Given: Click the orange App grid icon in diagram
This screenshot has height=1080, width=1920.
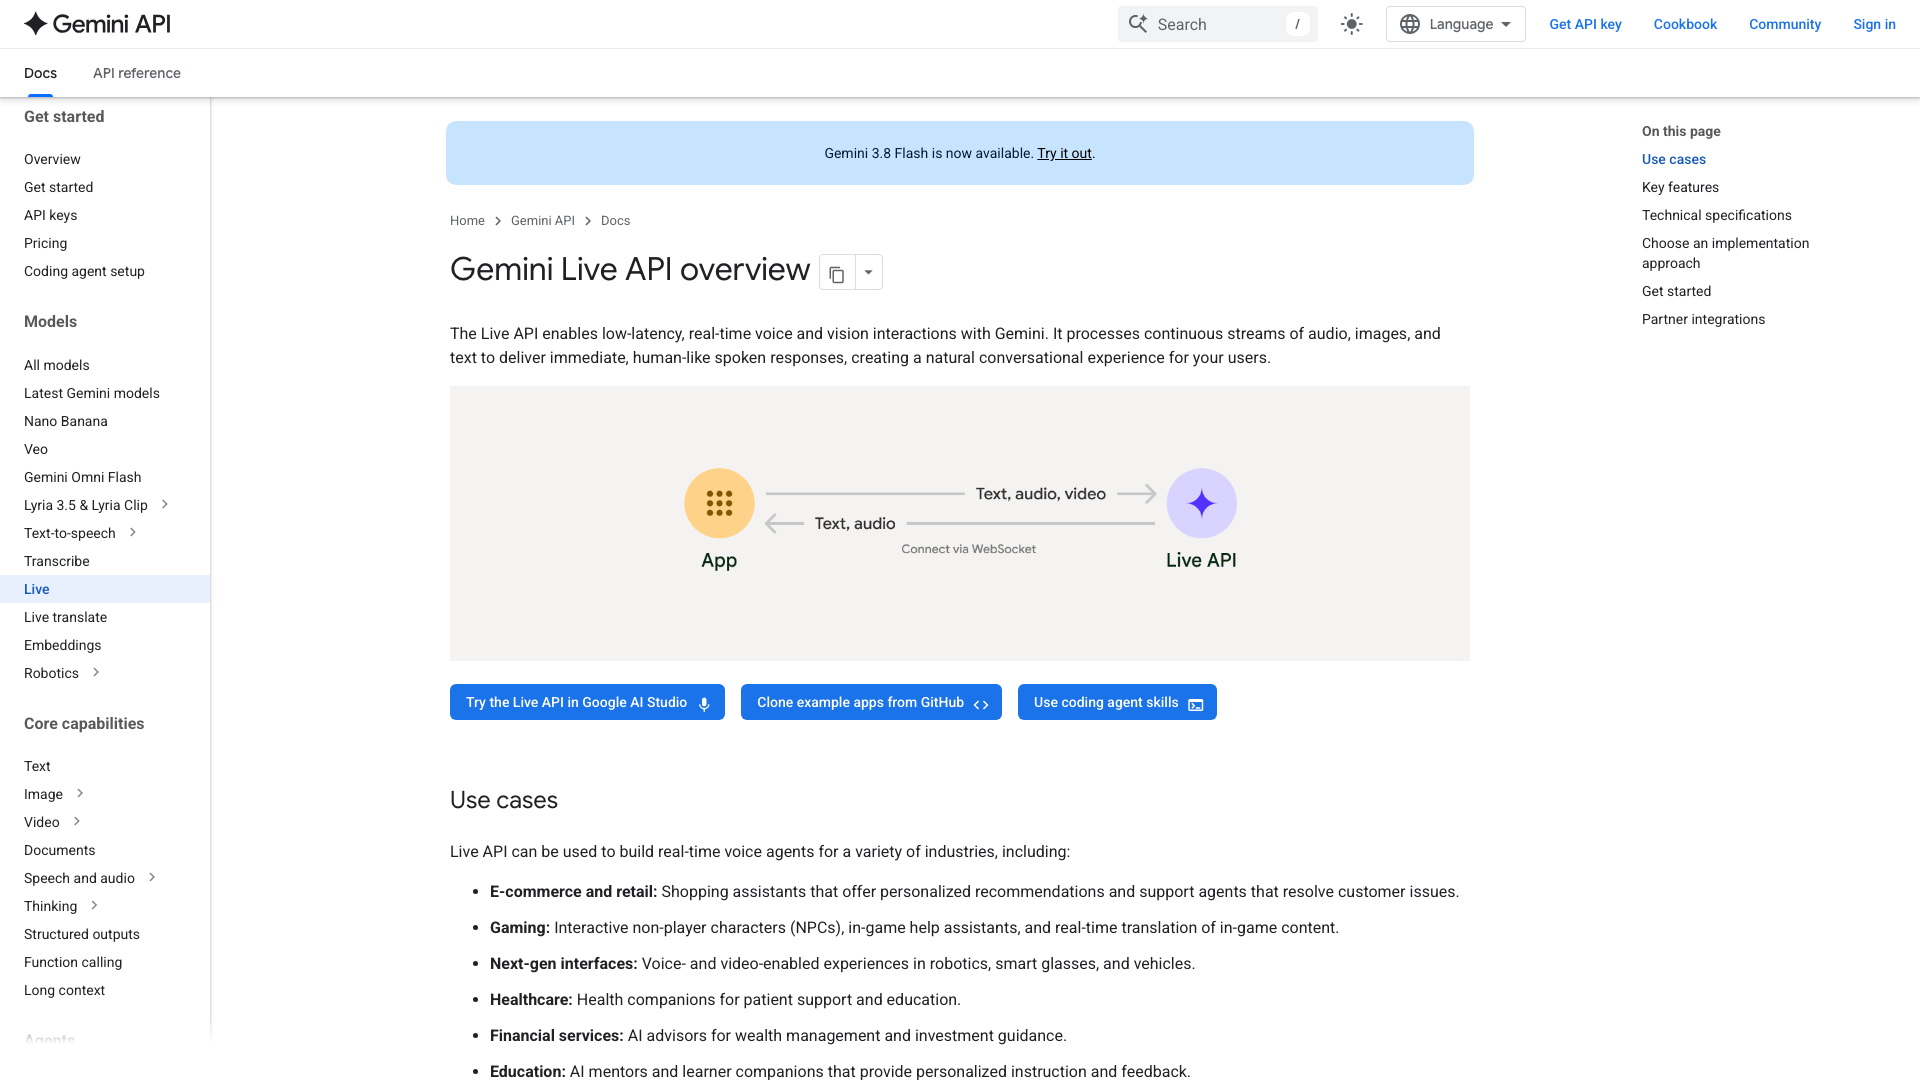Looking at the screenshot, I should point(719,503).
